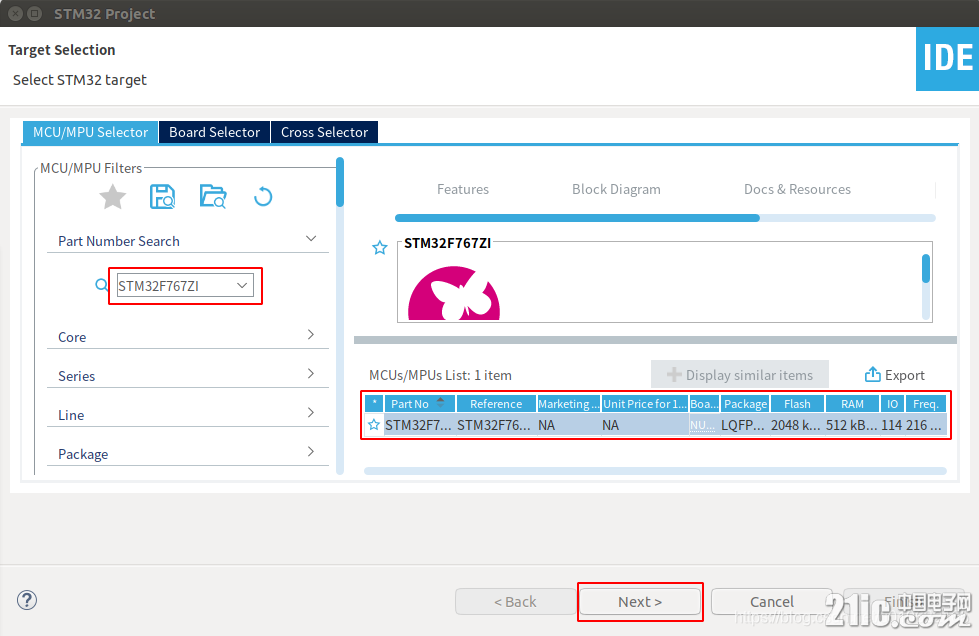The height and width of the screenshot is (636, 979).
Task: Click the Export icon button
Action: (894, 374)
